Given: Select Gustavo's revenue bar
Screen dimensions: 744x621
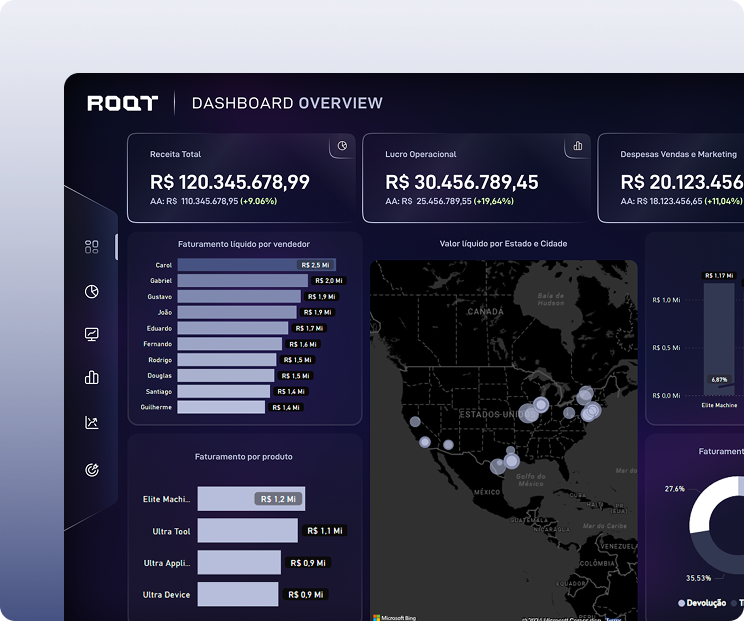Looking at the screenshot, I should click(x=239, y=297).
